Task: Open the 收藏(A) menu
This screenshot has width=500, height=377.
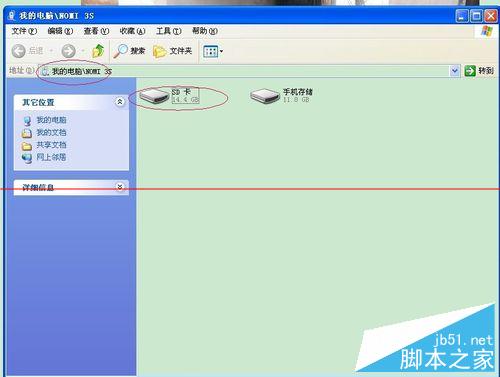Action: coord(132,31)
